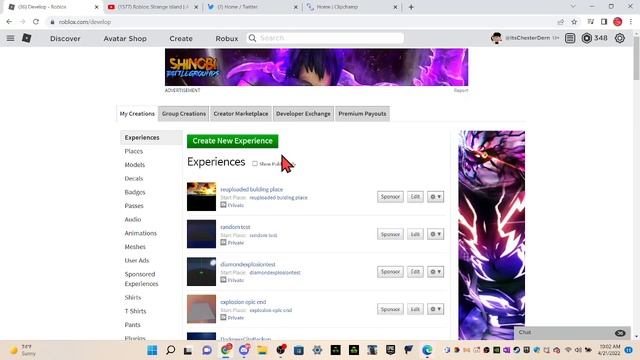This screenshot has width=640, height=360.
Task: Click the privacy icon for random test
Action: [x=223, y=242]
